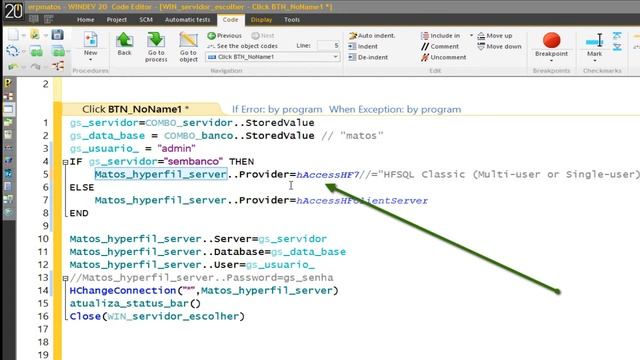Collapse the IF block at line 4
The image size is (640, 360).
pyautogui.click(x=65, y=162)
